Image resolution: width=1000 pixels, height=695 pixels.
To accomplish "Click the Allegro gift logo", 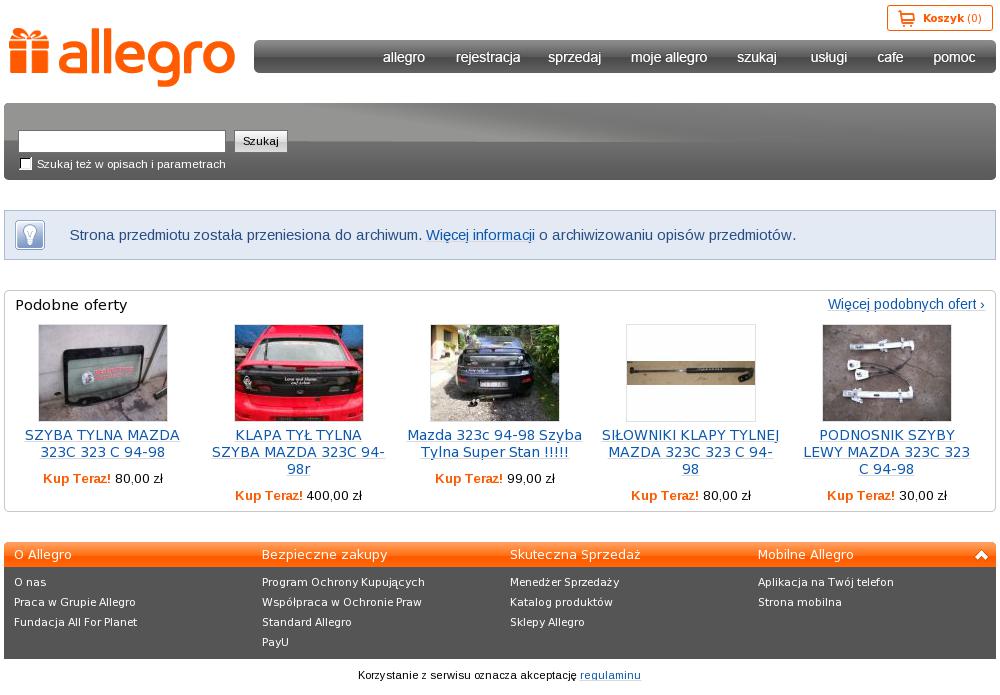I will pyautogui.click(x=122, y=57).
